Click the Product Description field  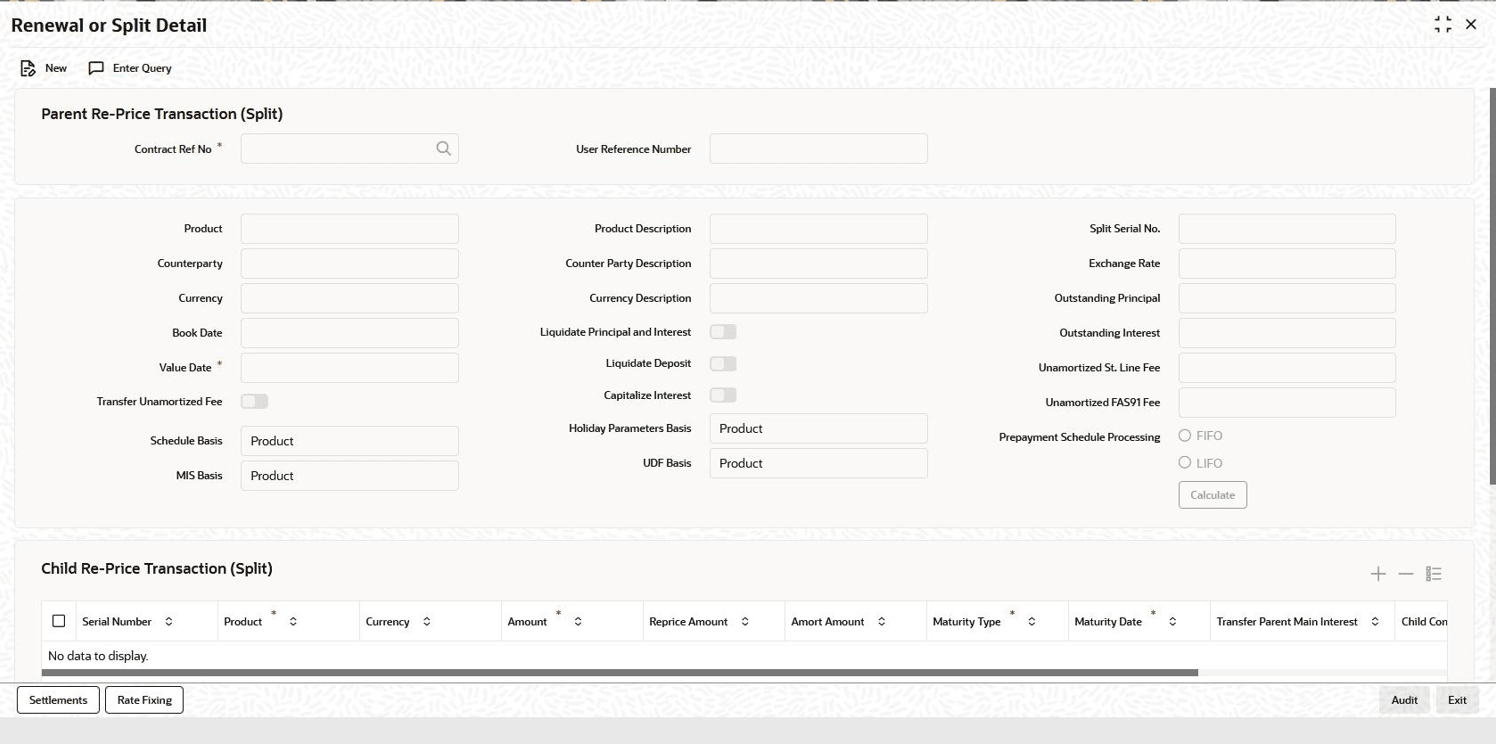click(819, 229)
